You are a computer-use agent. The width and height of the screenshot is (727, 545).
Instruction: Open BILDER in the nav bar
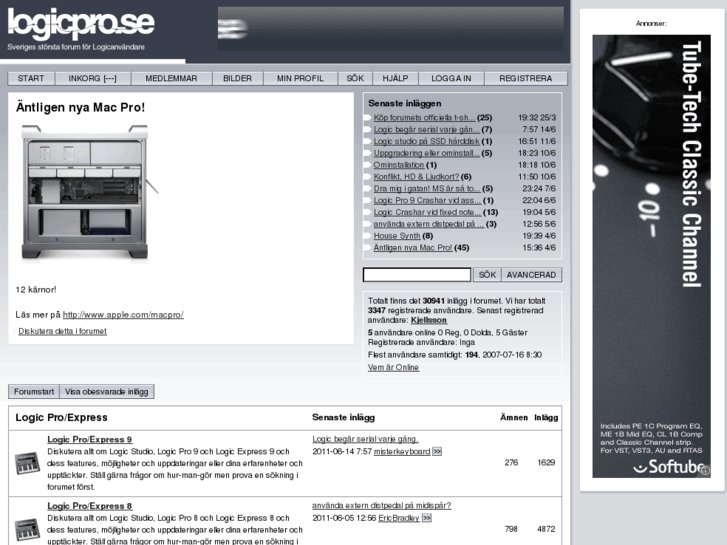pyautogui.click(x=237, y=78)
